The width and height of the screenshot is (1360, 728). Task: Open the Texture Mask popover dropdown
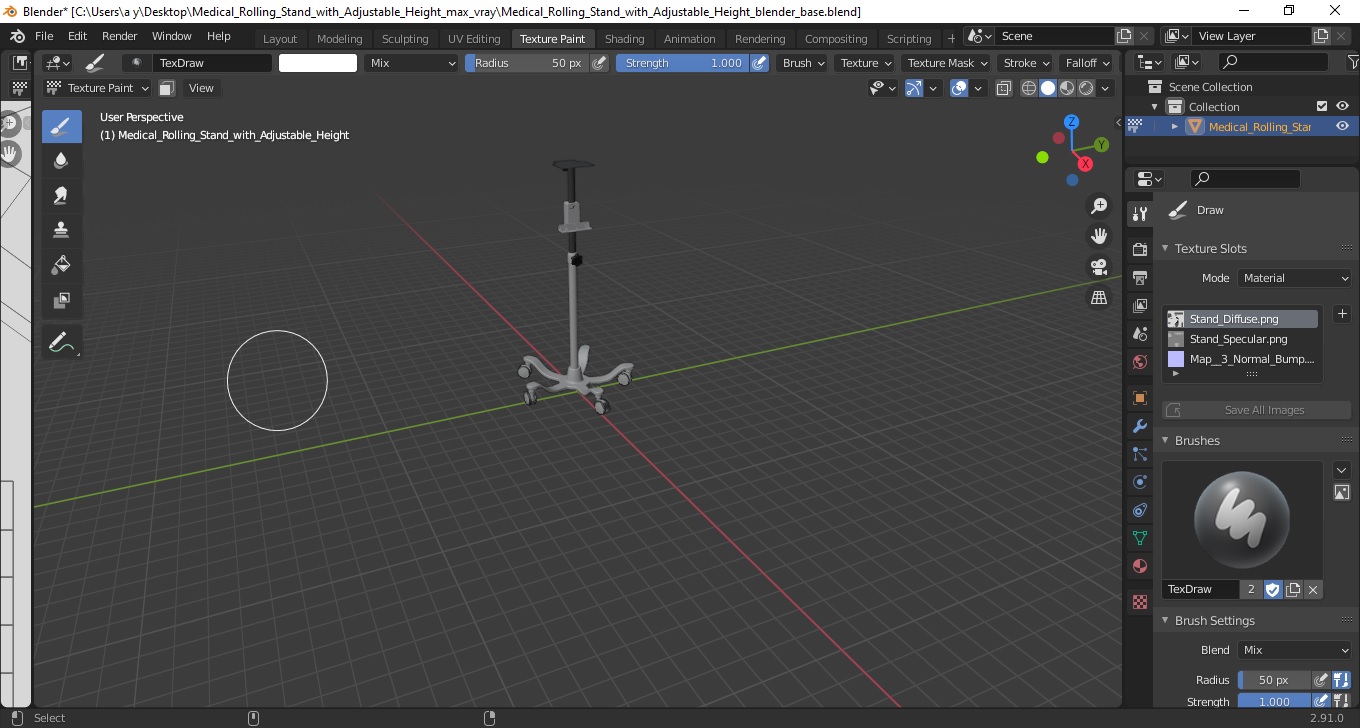click(946, 63)
